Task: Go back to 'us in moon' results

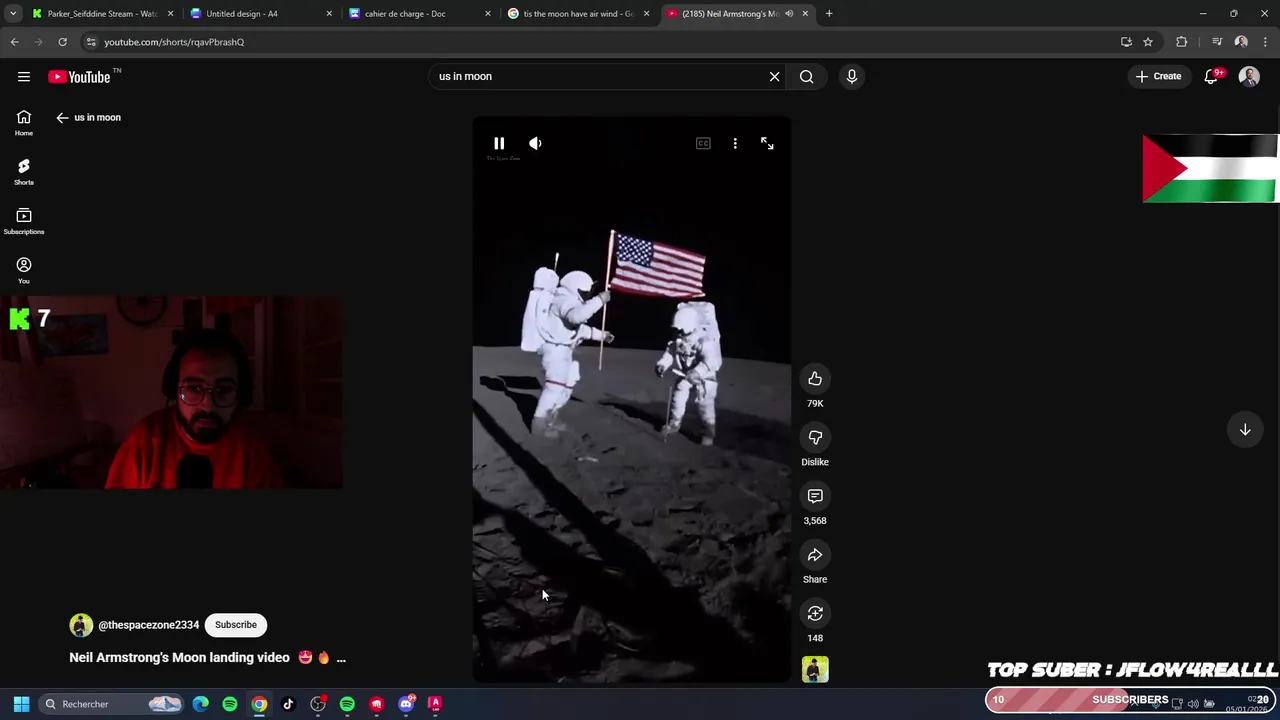Action: [62, 118]
